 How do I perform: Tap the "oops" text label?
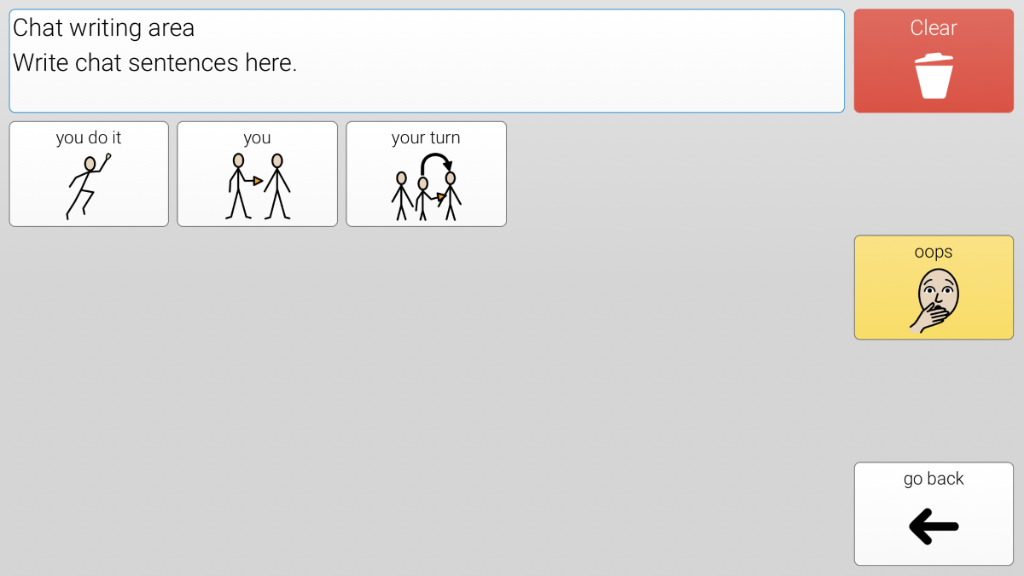[933, 252]
